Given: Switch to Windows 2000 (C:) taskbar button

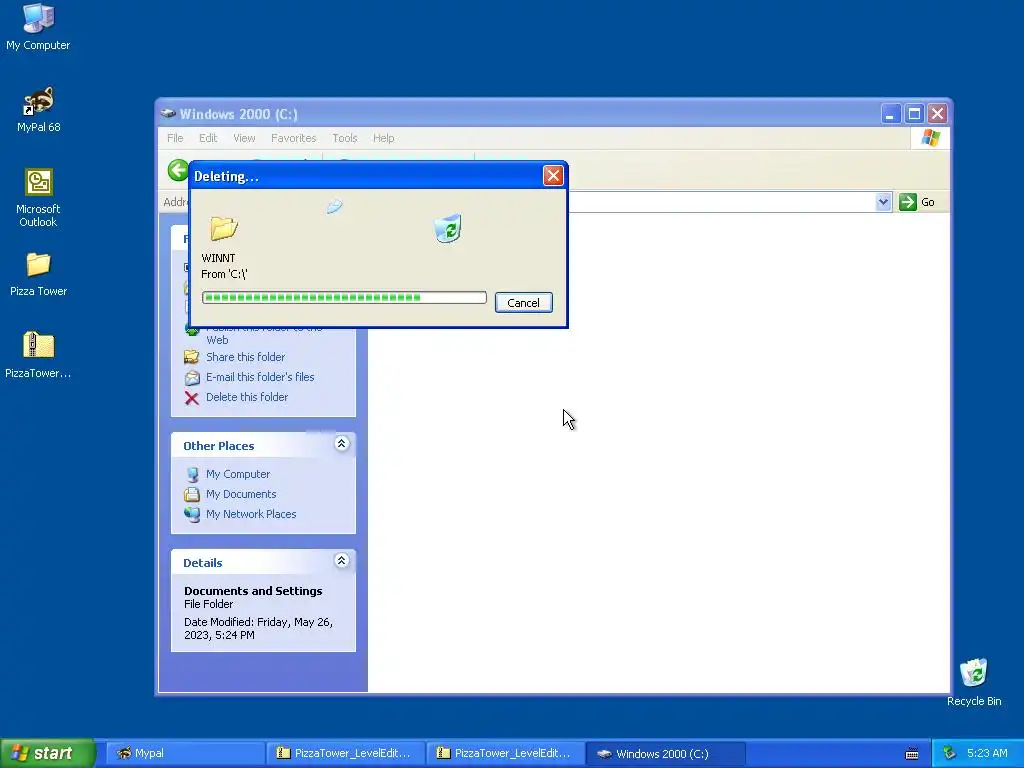Looking at the screenshot, I should tap(665, 753).
